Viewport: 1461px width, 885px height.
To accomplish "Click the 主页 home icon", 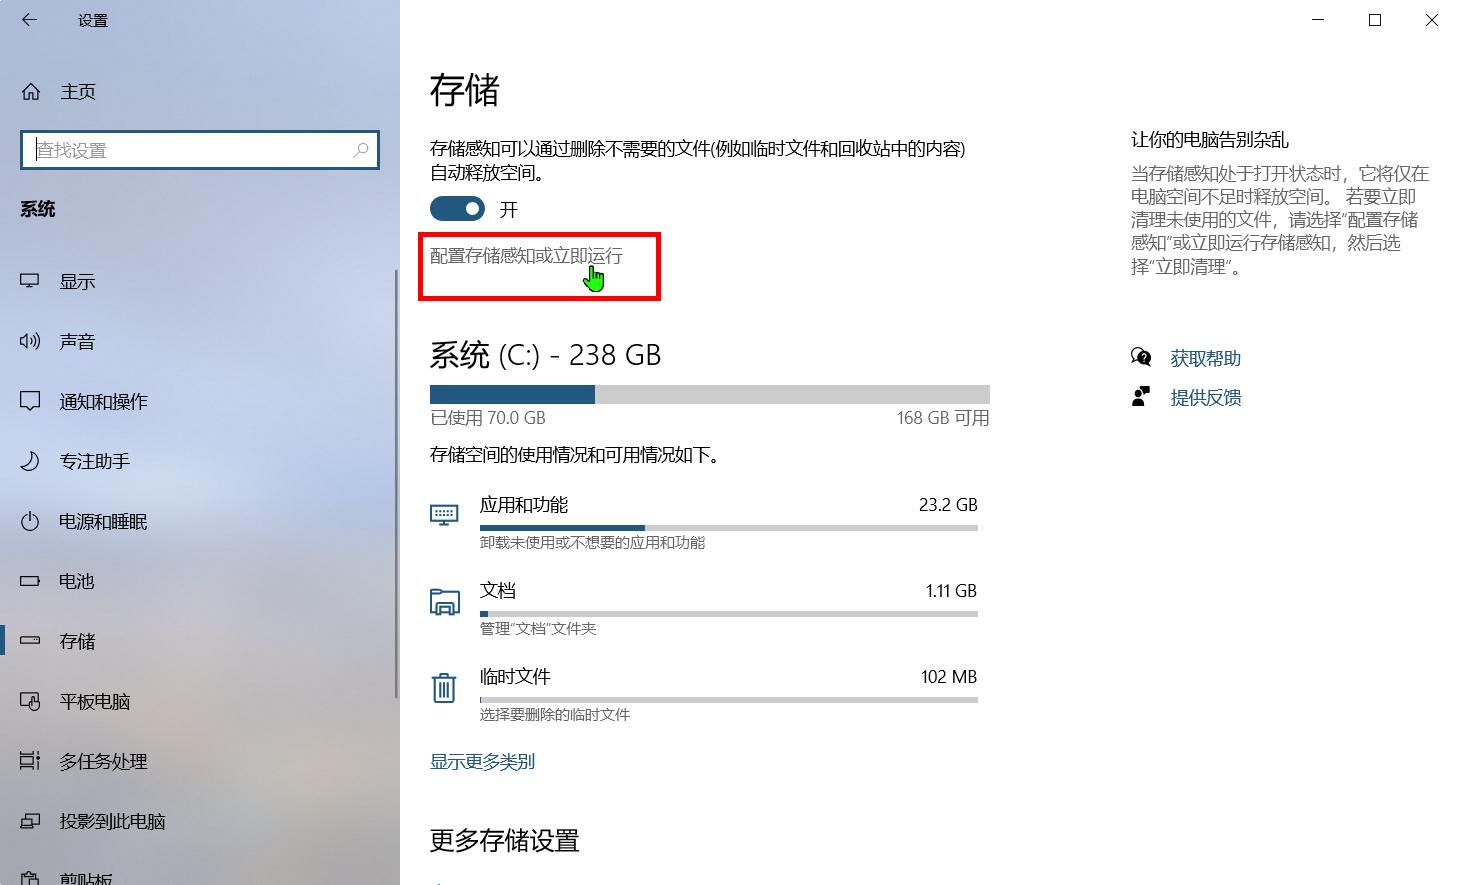I will point(30,91).
